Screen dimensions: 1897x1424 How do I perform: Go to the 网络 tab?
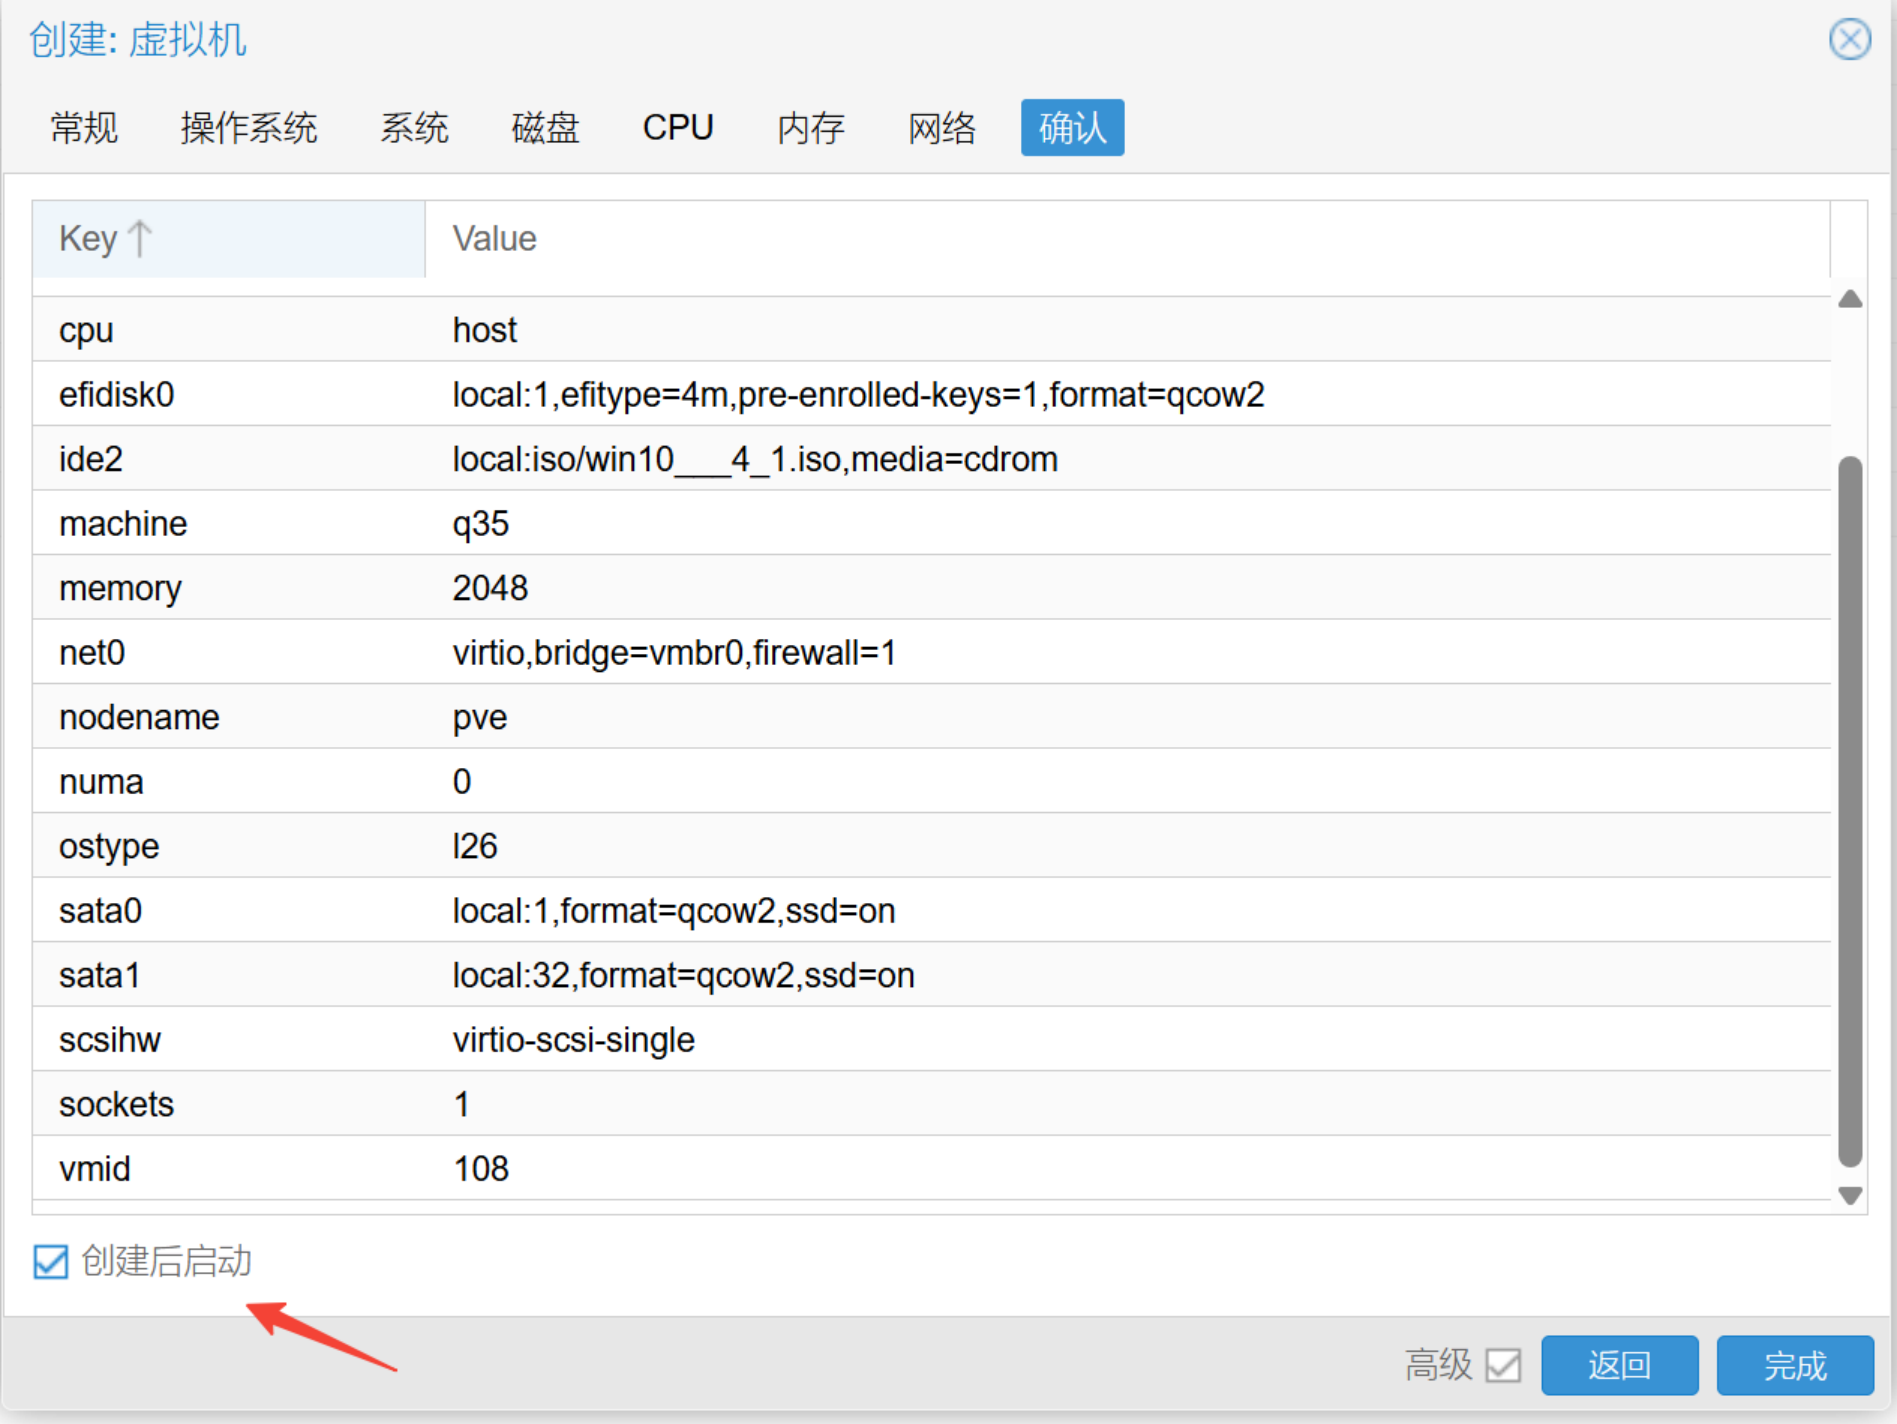(x=941, y=128)
